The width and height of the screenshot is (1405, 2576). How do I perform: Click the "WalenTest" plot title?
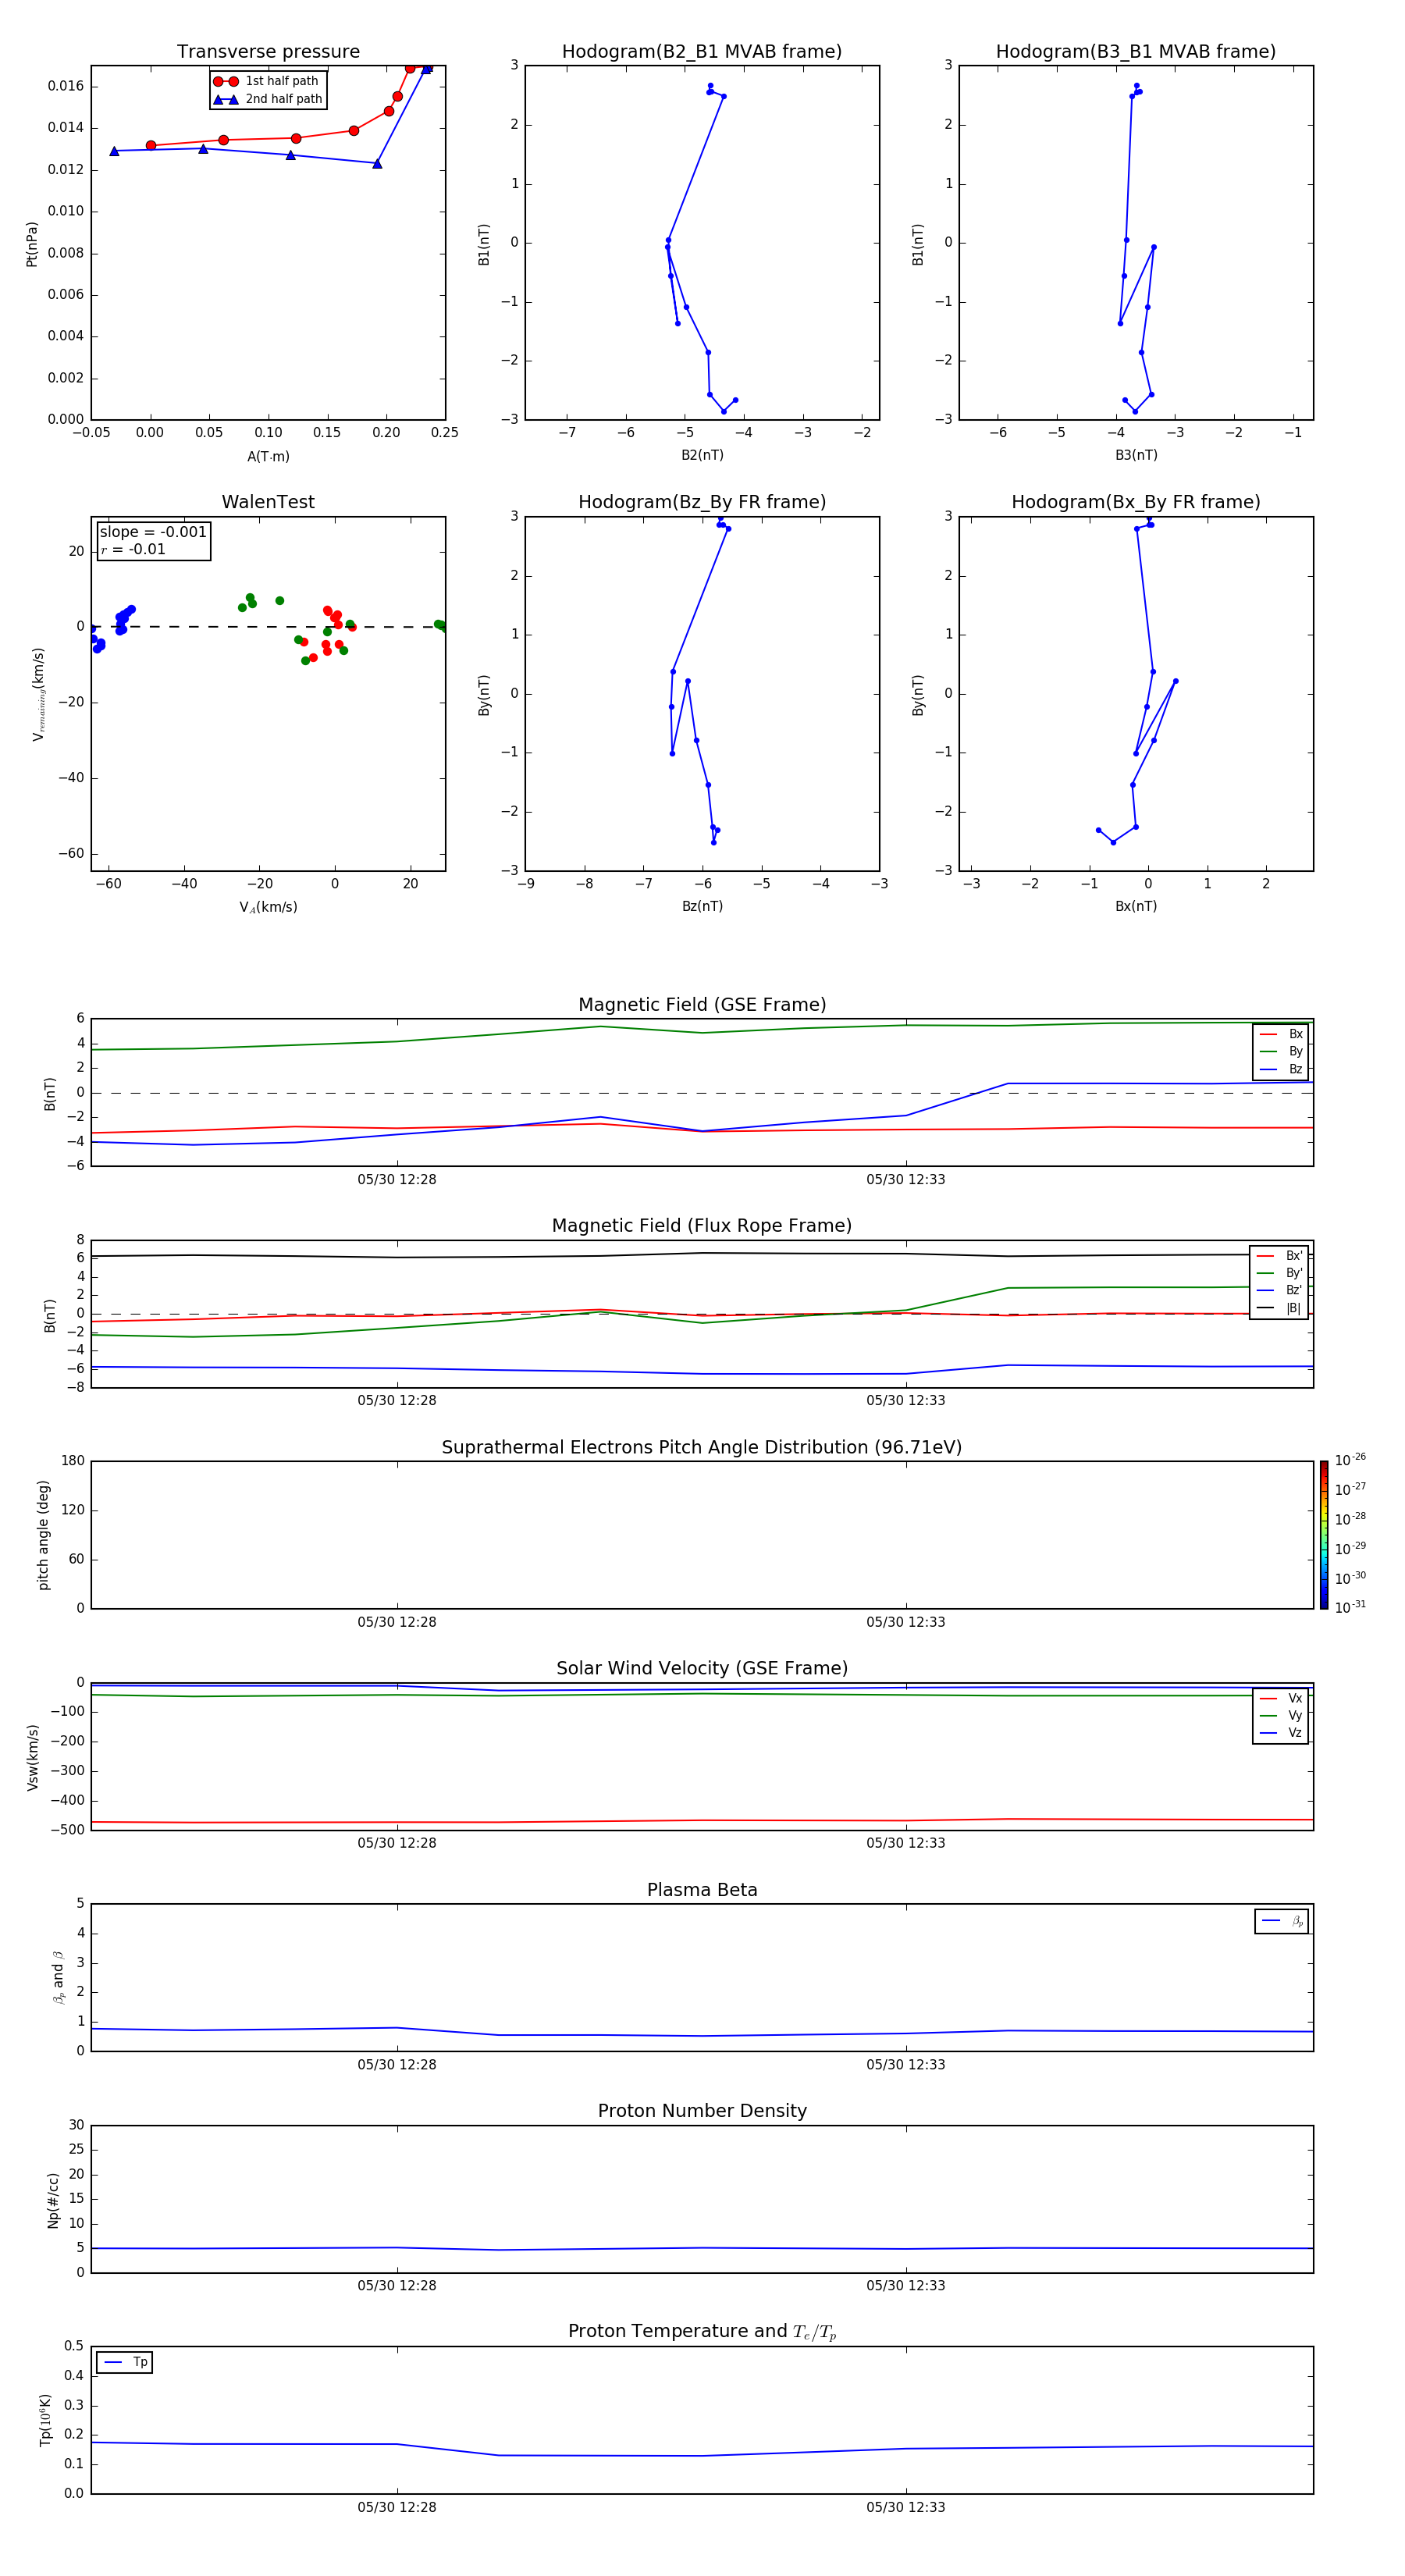[x=268, y=502]
